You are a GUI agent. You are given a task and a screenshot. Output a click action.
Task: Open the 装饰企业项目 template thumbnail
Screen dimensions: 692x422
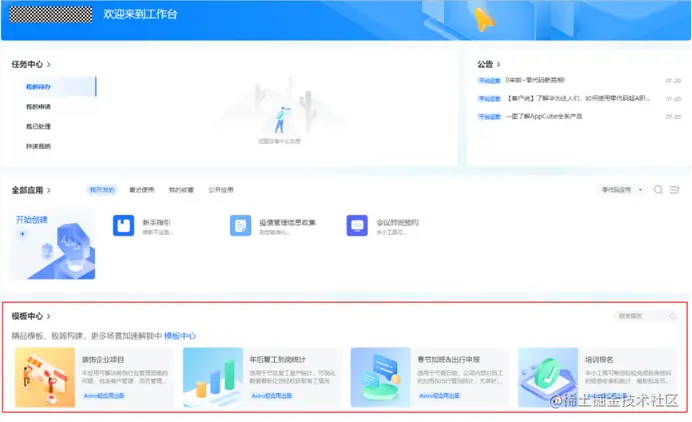[45, 377]
